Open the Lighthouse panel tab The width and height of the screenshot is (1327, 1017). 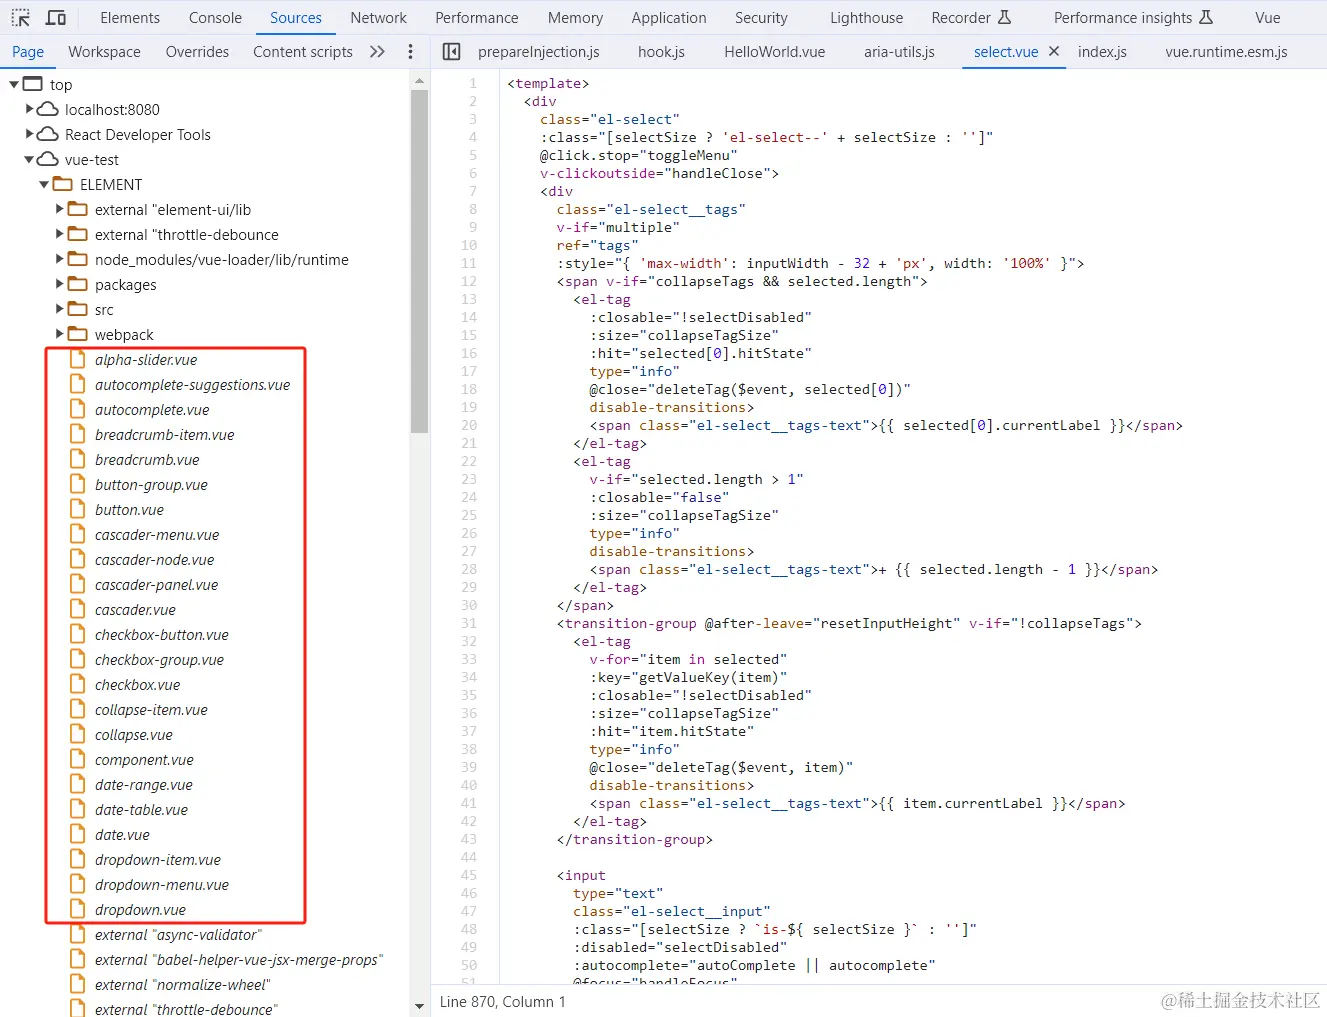pyautogui.click(x=866, y=18)
